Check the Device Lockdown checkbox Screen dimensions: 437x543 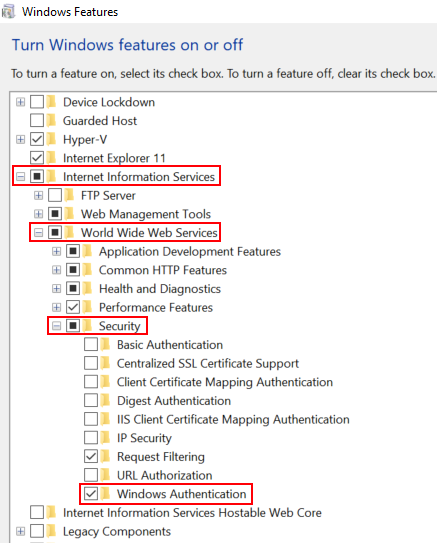pyautogui.click(x=37, y=102)
